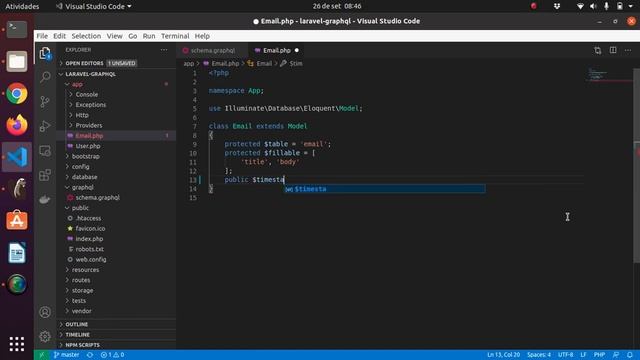Image resolution: width=640 pixels, height=360 pixels.
Task: Open editor more actions ellipsis
Action: pos(628,50)
